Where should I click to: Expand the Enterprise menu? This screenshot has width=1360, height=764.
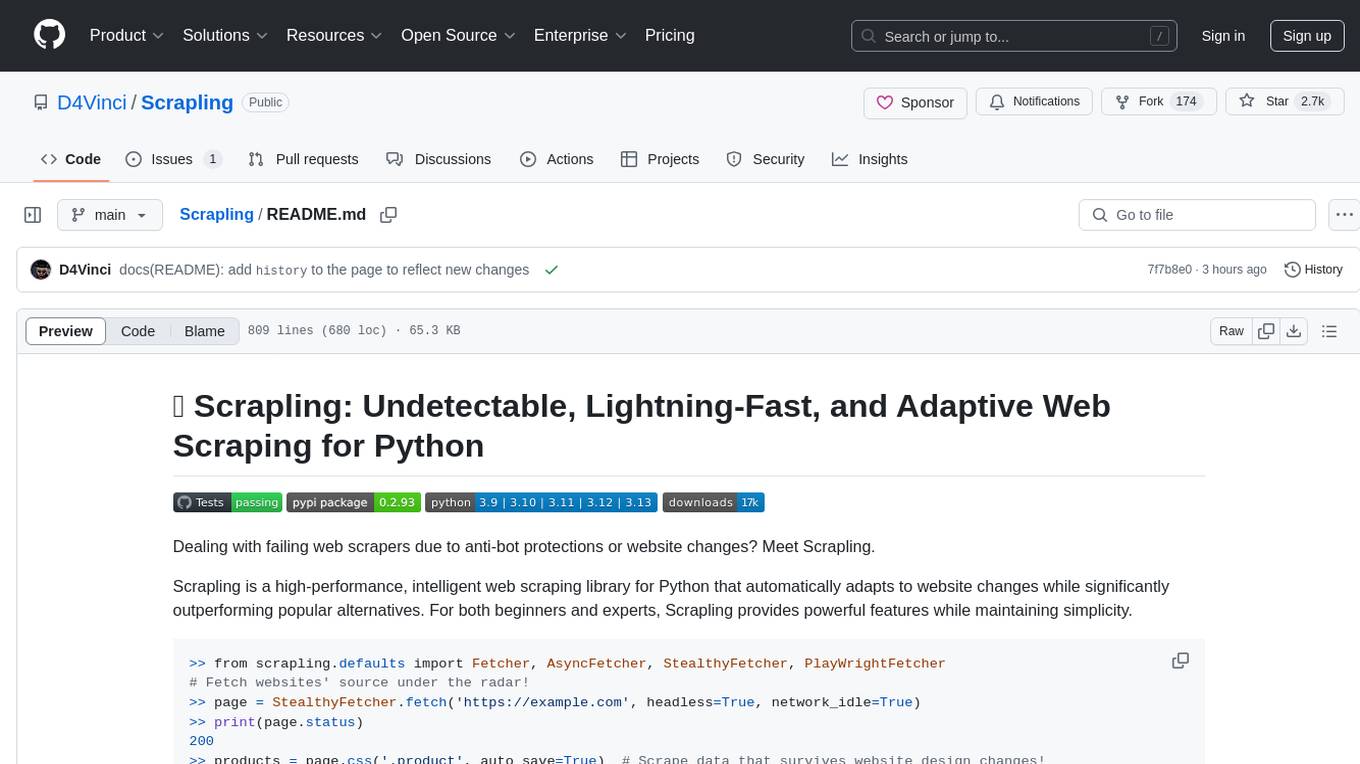click(580, 35)
